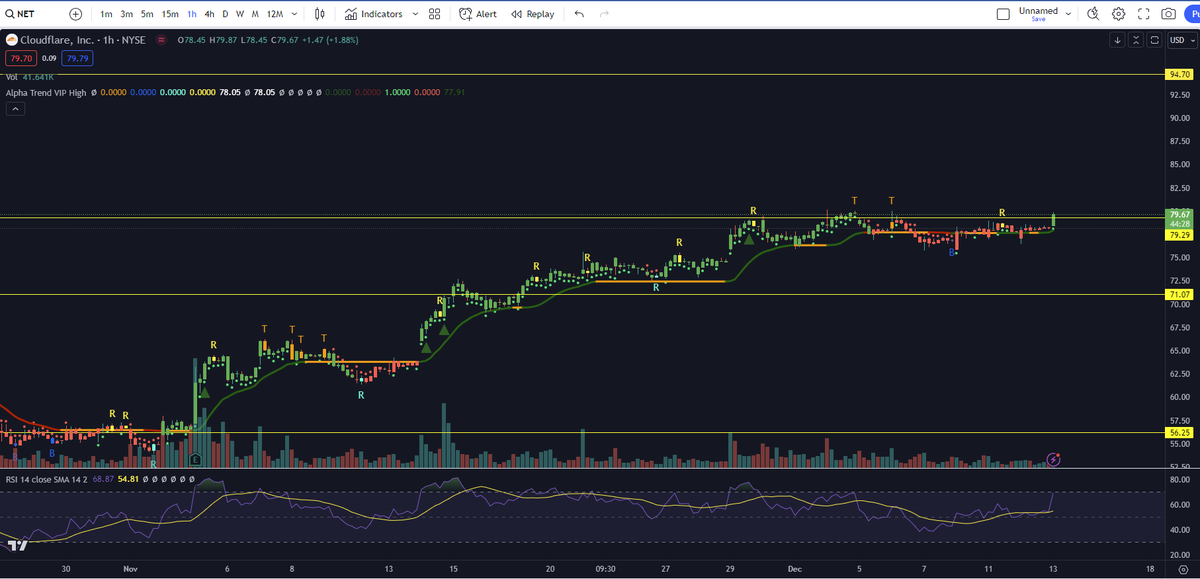
Task: Click the rounded-rectangle pane button beside USD
Action: coord(1155,40)
